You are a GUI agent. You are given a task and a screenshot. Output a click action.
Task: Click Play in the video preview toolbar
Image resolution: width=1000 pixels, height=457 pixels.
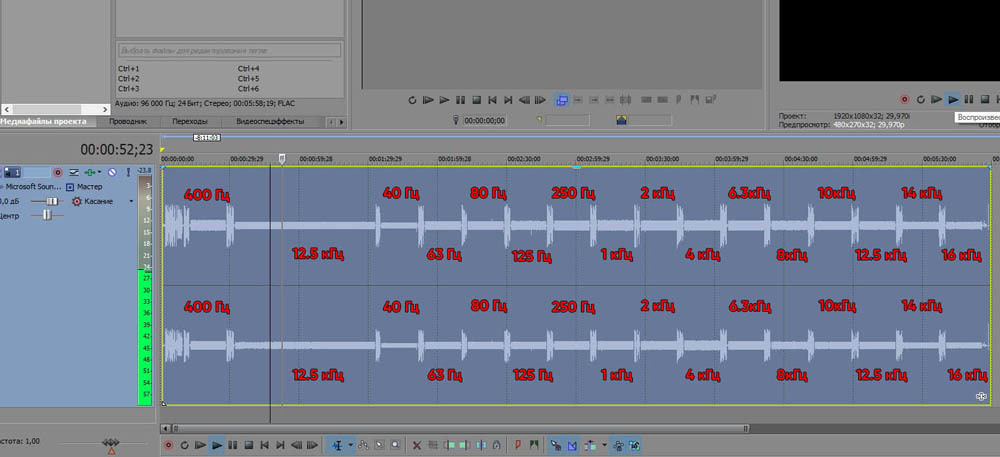(x=953, y=100)
